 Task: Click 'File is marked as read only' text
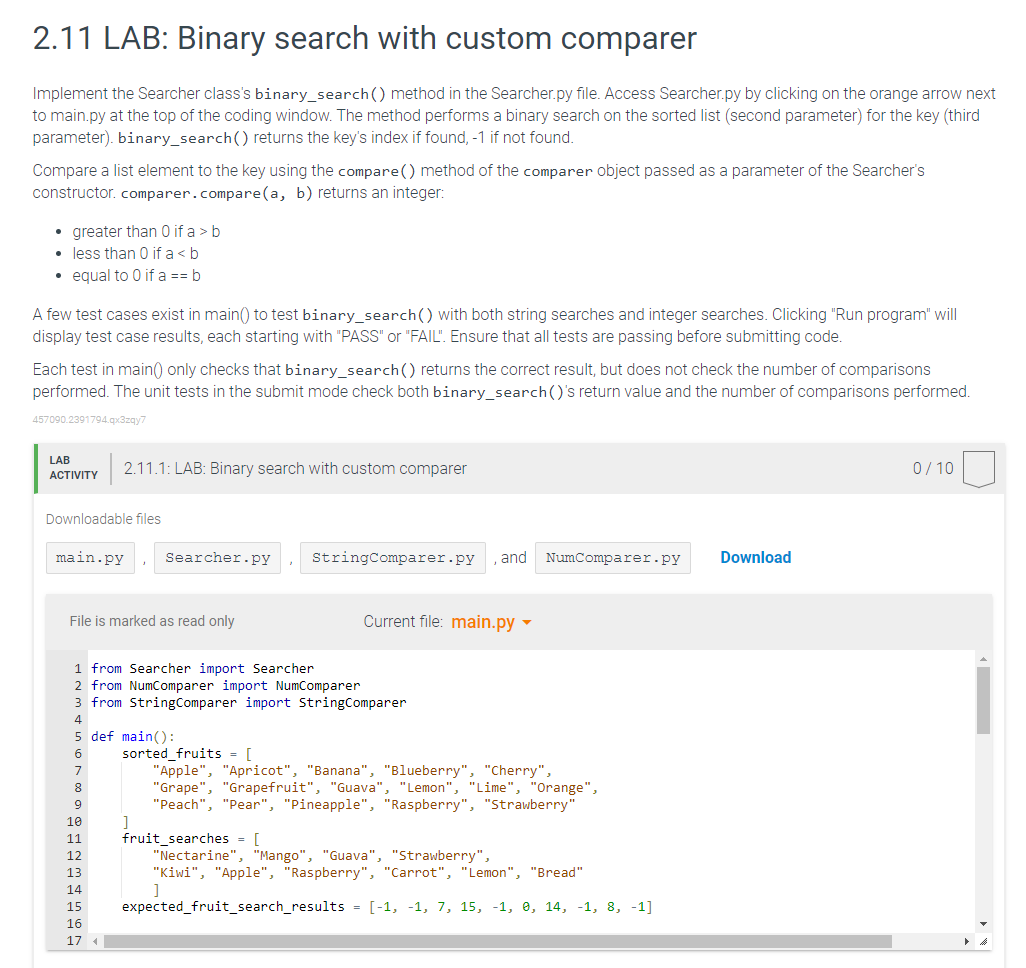(x=152, y=621)
